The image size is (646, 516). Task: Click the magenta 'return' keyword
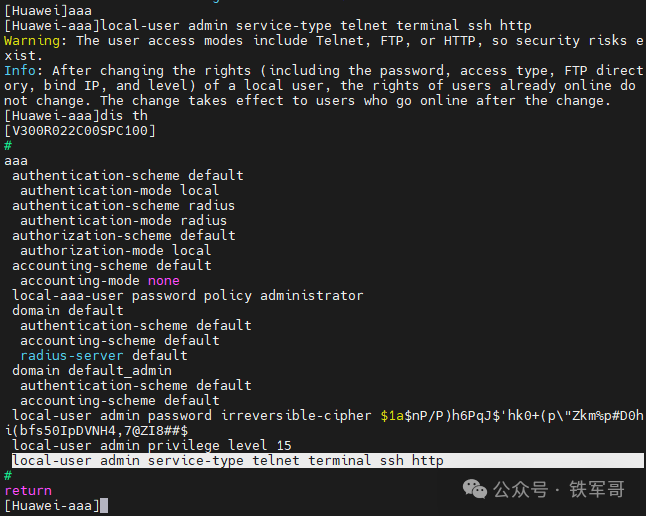[28, 491]
